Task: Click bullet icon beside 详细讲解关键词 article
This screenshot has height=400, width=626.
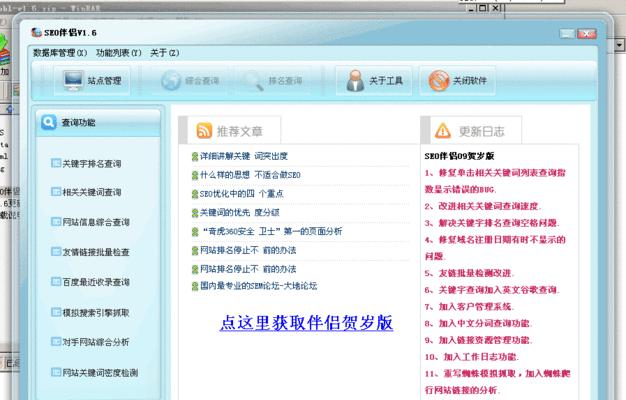Action: (195, 156)
